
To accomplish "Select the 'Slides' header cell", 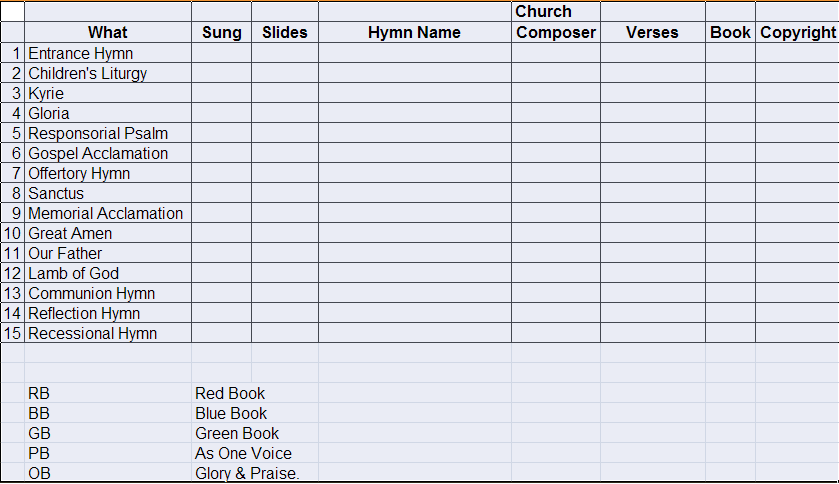I will pos(285,32).
